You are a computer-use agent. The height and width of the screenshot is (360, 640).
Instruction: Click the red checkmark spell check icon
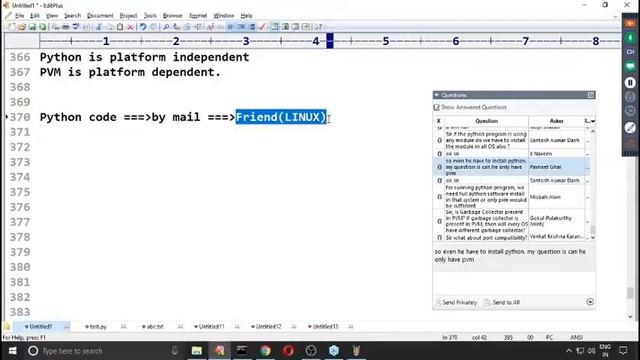click(262, 27)
